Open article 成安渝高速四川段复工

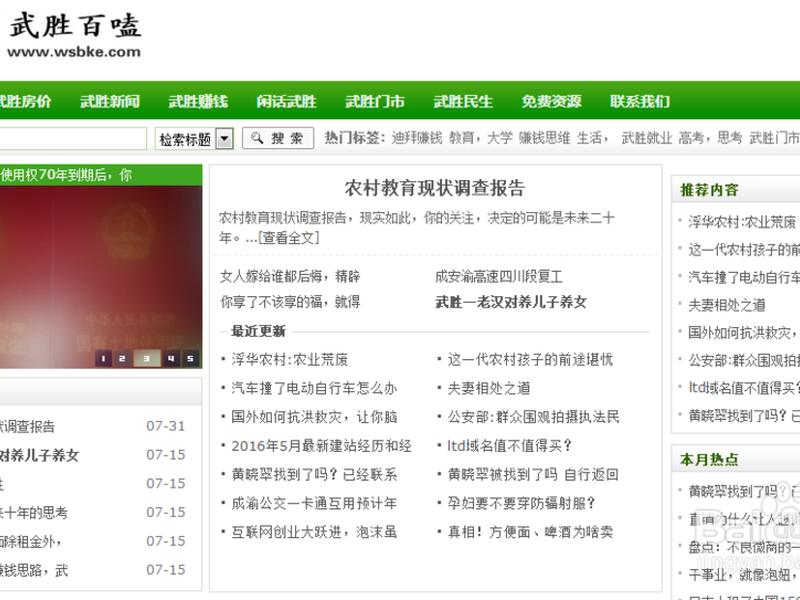498,277
